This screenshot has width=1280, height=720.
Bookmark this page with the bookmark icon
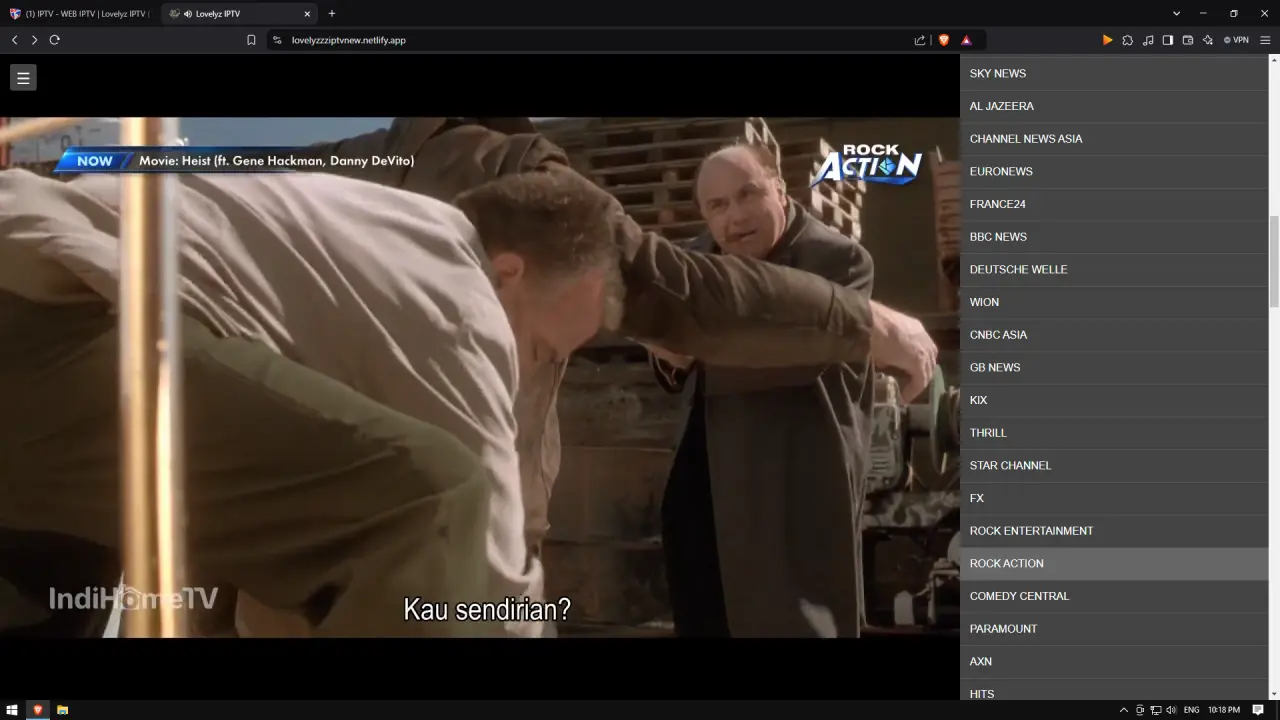point(251,40)
